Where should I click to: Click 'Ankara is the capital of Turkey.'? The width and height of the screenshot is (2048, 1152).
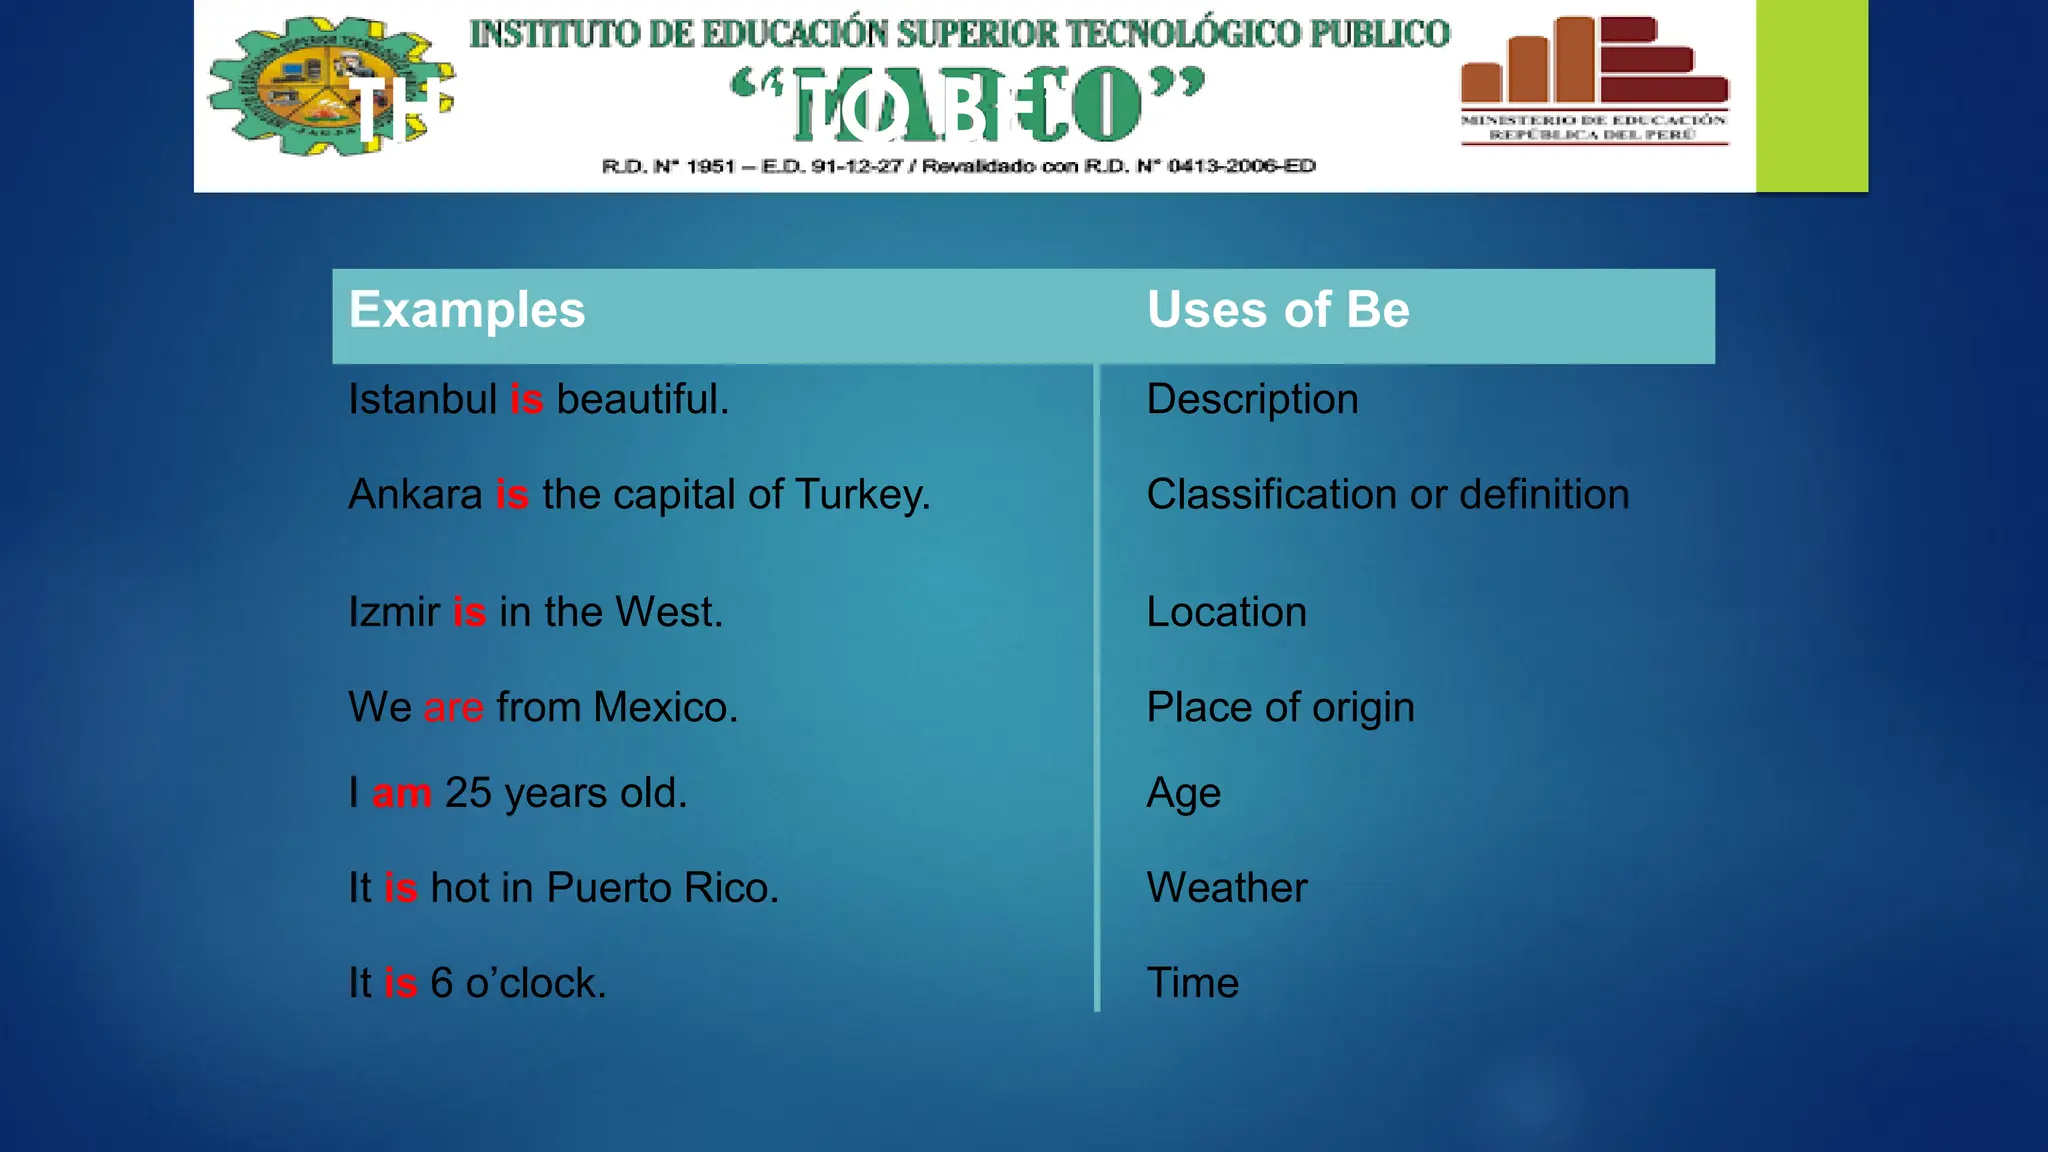pos(639,495)
